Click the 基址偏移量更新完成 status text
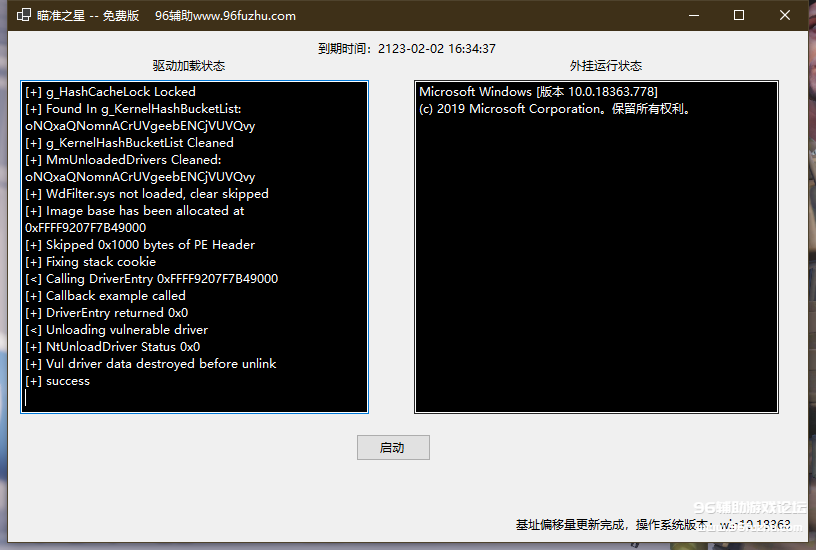 coord(570,524)
